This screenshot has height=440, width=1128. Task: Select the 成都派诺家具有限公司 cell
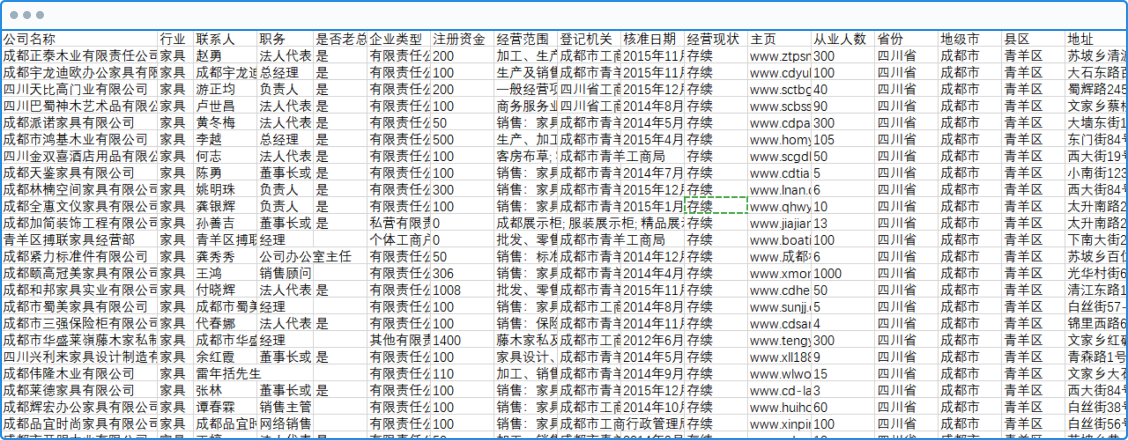tap(80, 123)
